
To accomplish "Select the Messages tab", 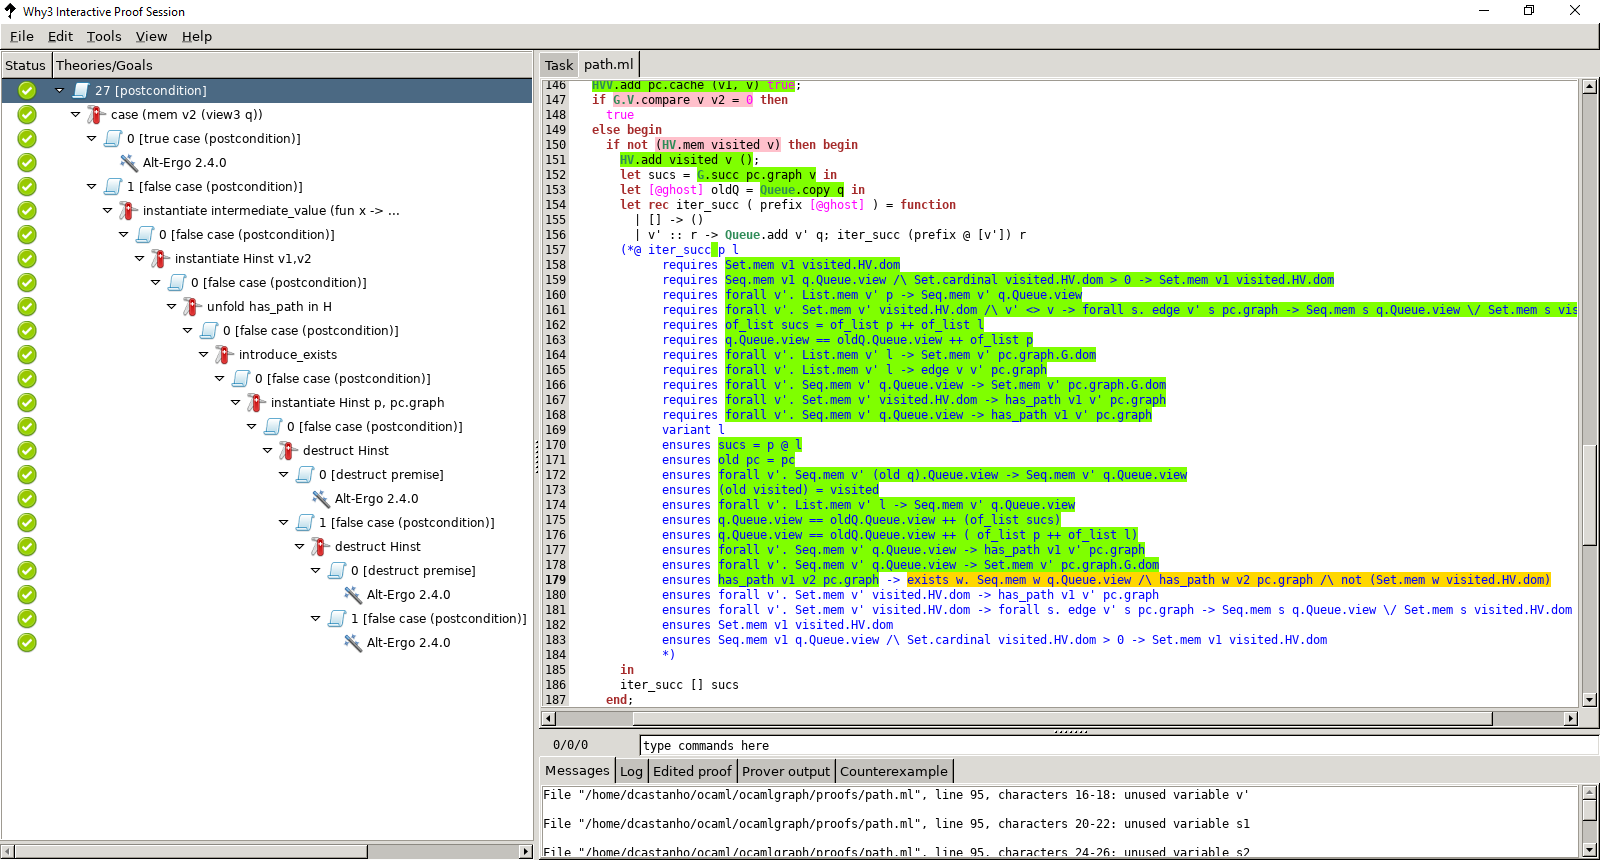I will 577,770.
